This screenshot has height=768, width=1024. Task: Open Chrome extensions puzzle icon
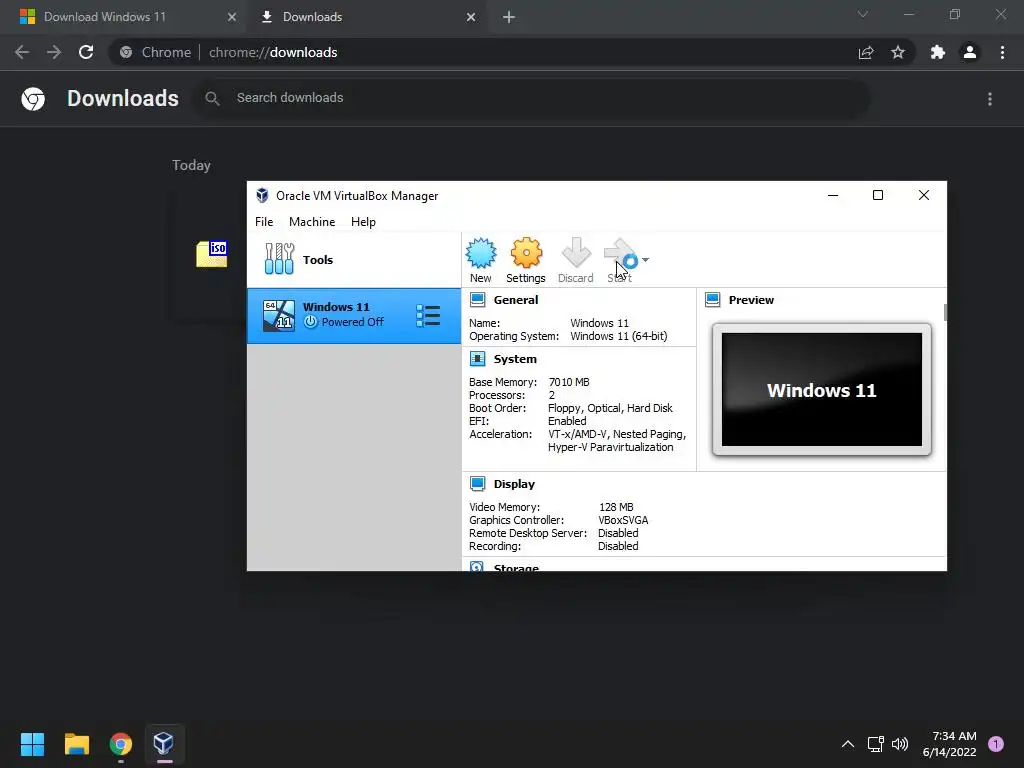click(x=938, y=52)
